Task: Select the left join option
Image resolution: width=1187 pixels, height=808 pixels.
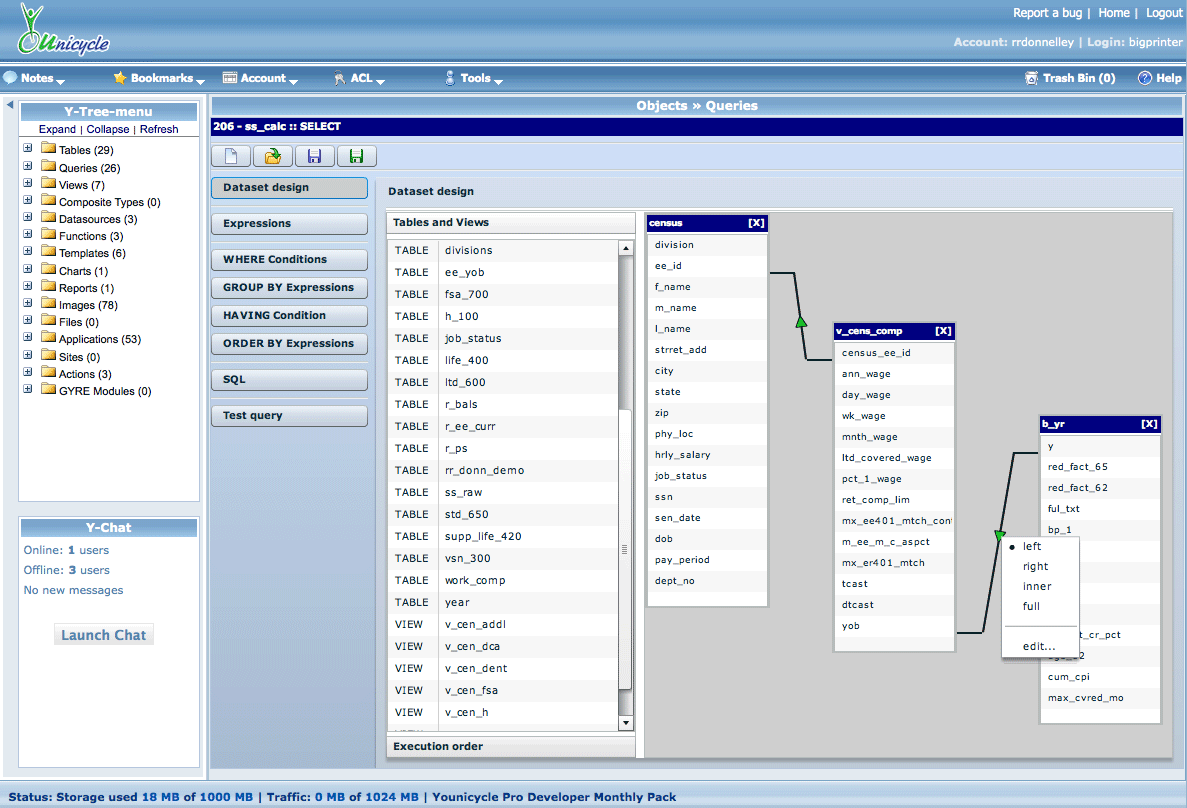Action: click(1032, 547)
